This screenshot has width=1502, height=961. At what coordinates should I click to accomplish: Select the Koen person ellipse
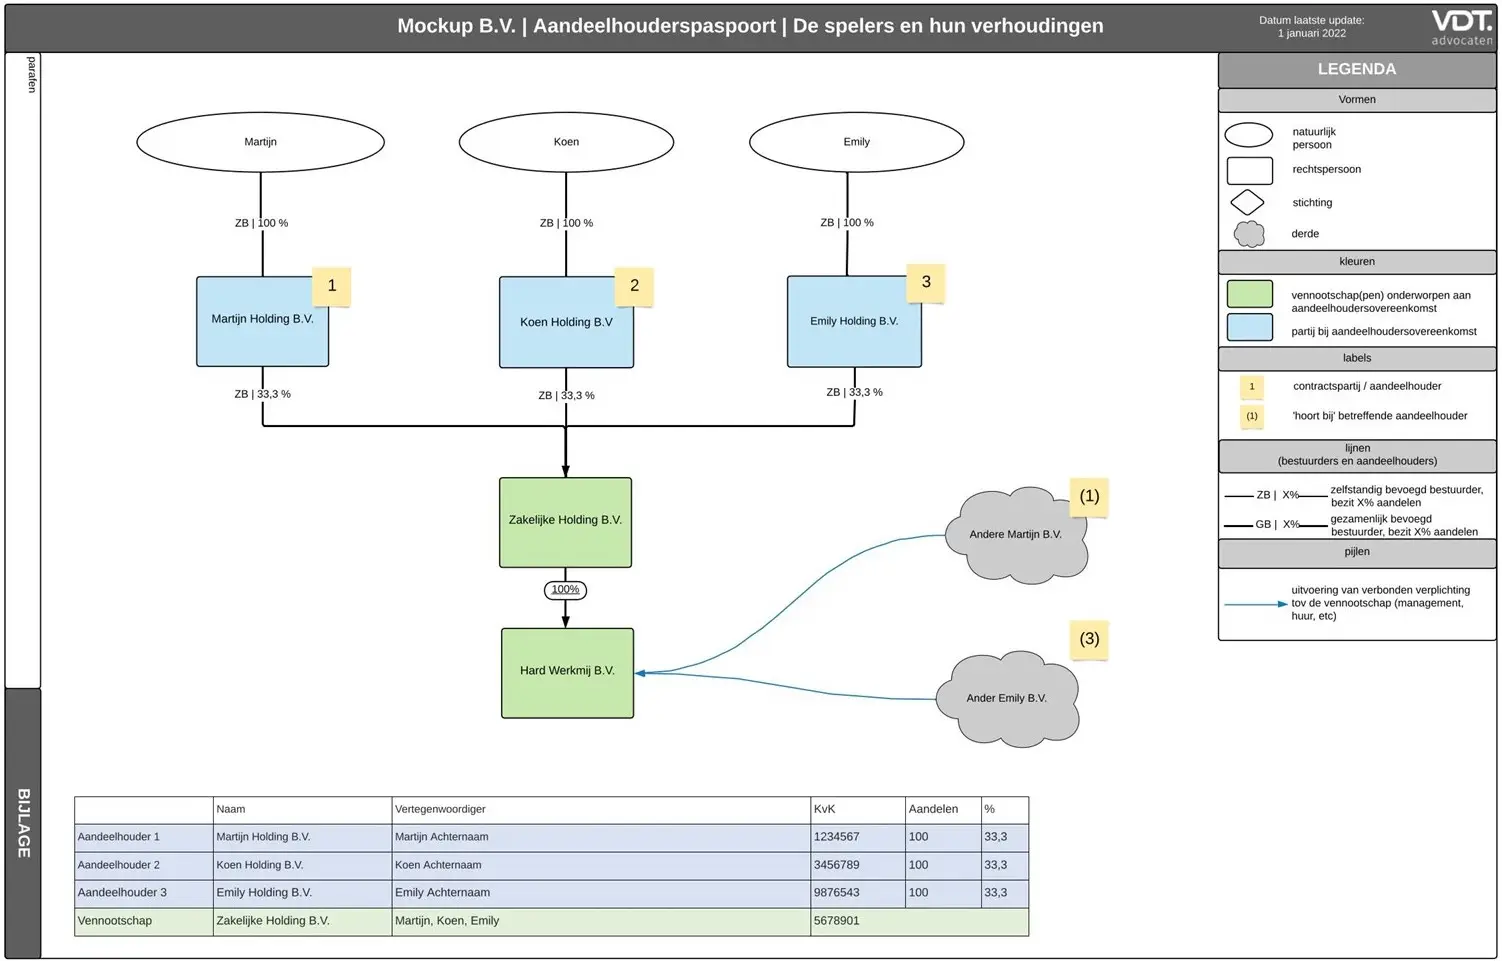point(566,142)
